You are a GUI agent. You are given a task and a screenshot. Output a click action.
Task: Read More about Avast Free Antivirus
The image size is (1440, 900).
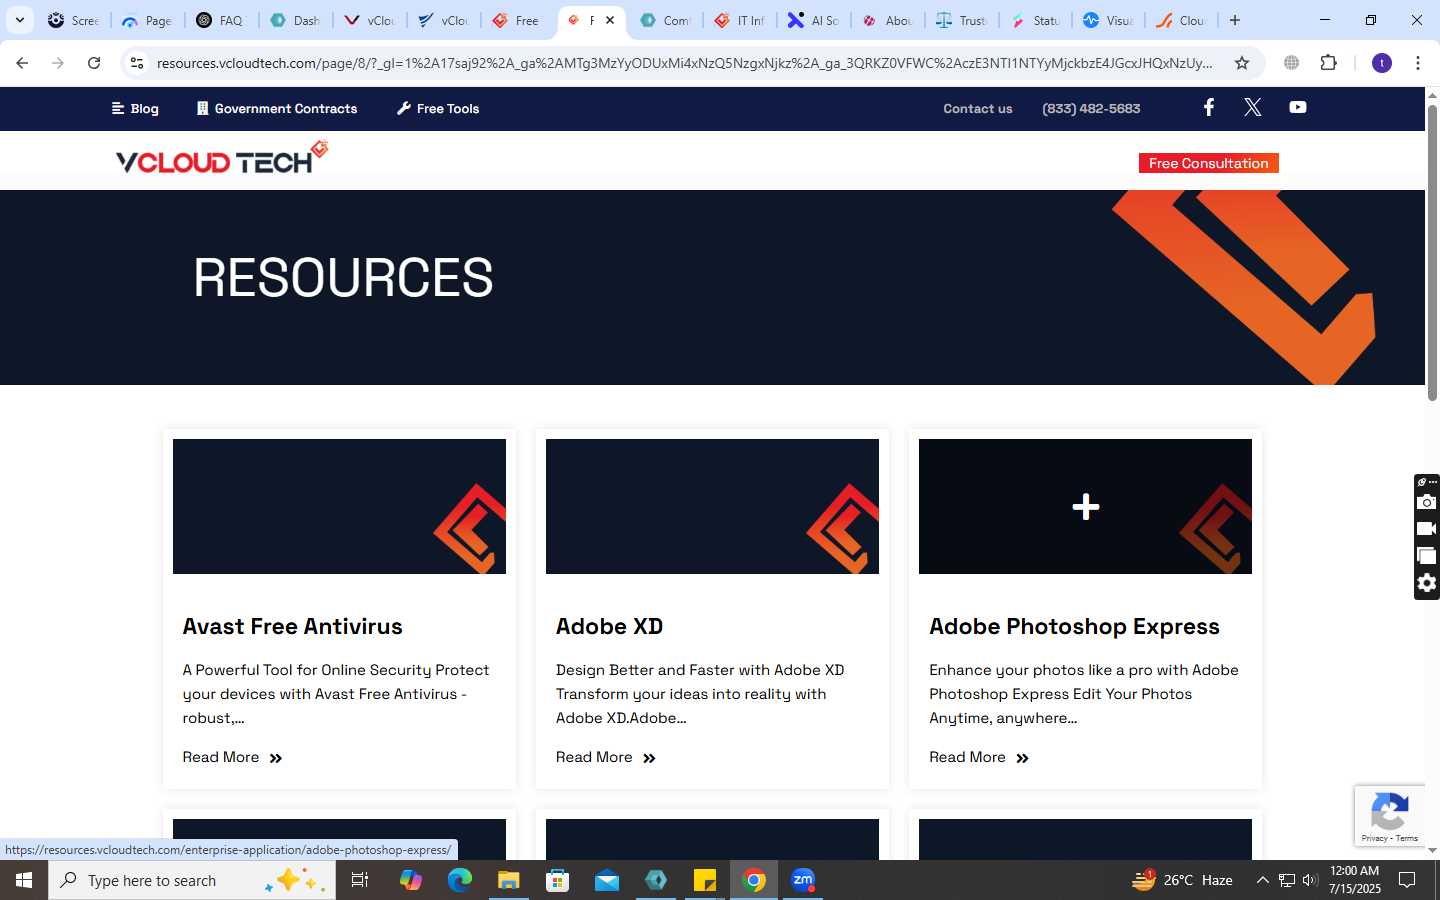coord(232,757)
